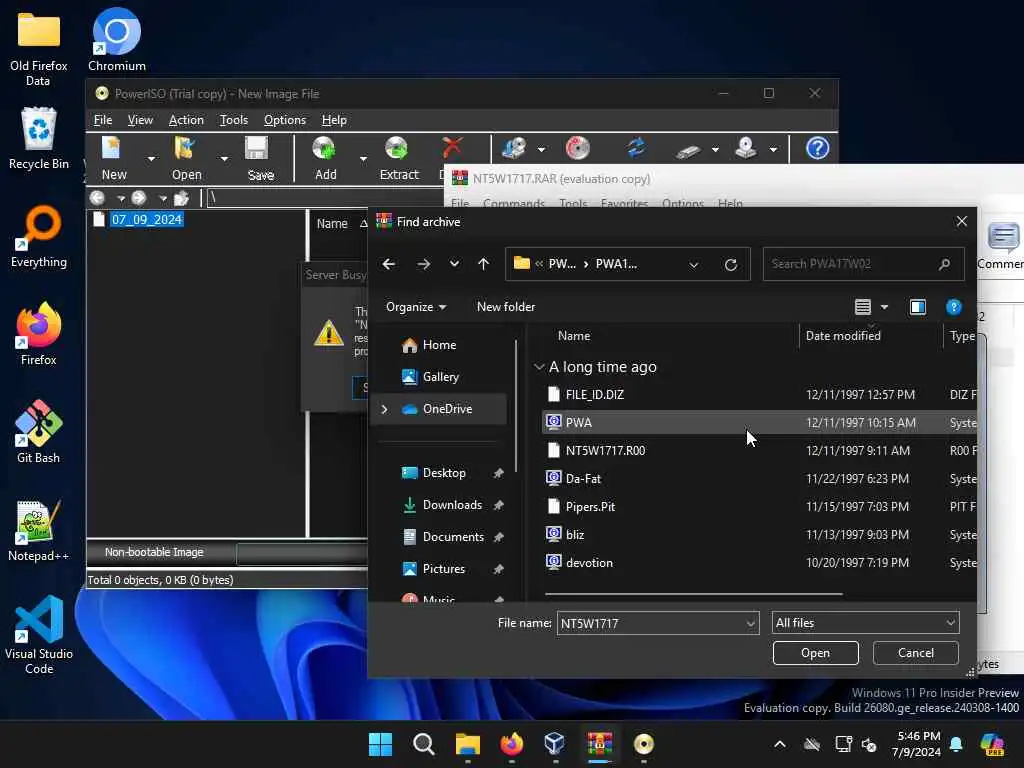Open the view options dropdown arrow
1024x768 pixels.
pyautogui.click(x=884, y=307)
